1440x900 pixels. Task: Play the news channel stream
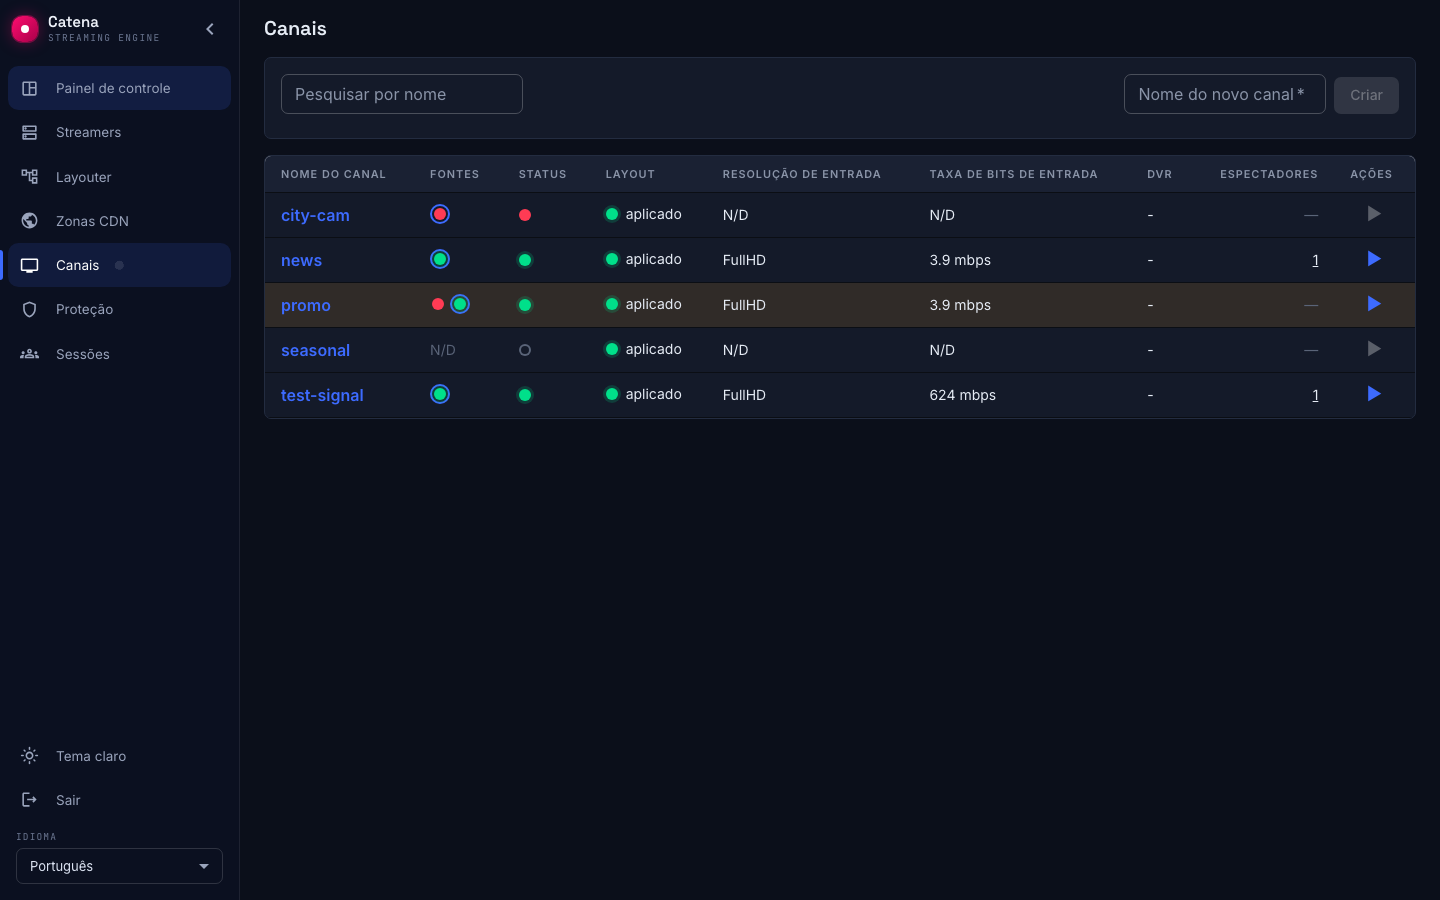pyautogui.click(x=1374, y=259)
